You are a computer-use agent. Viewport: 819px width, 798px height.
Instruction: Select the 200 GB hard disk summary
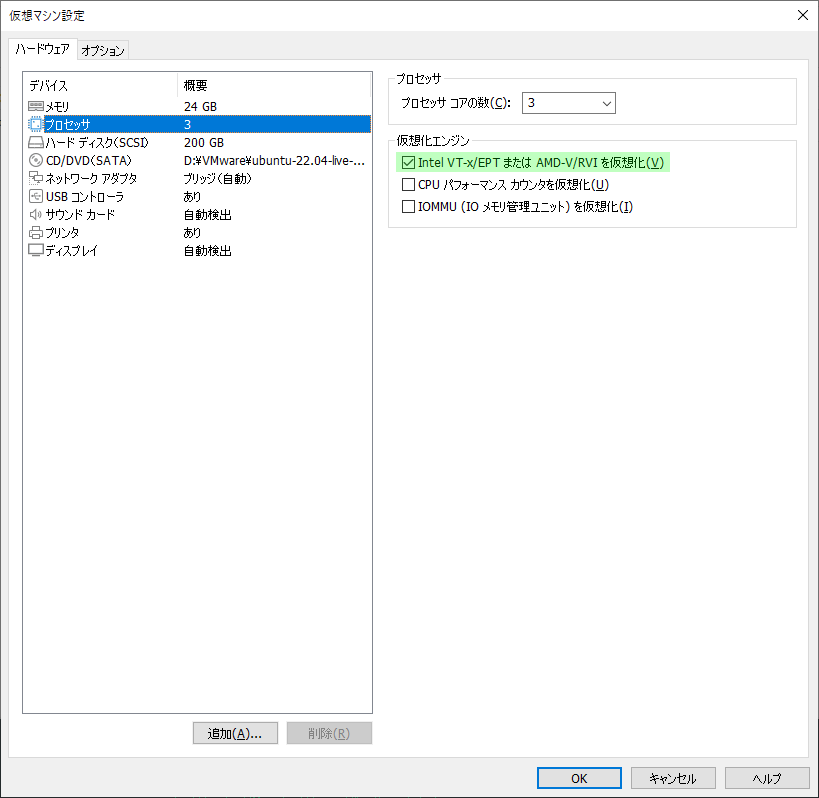[204, 143]
